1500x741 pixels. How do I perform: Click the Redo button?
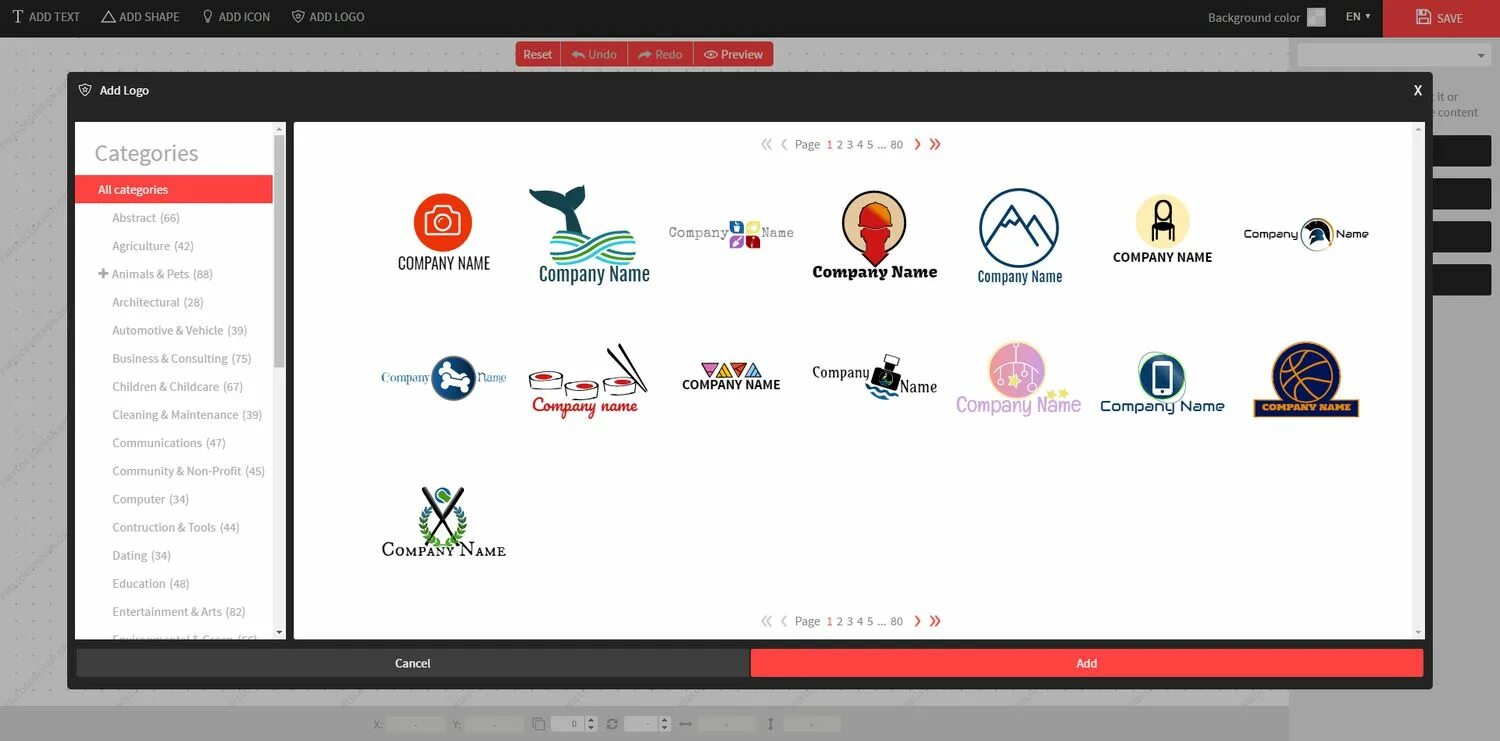660,54
